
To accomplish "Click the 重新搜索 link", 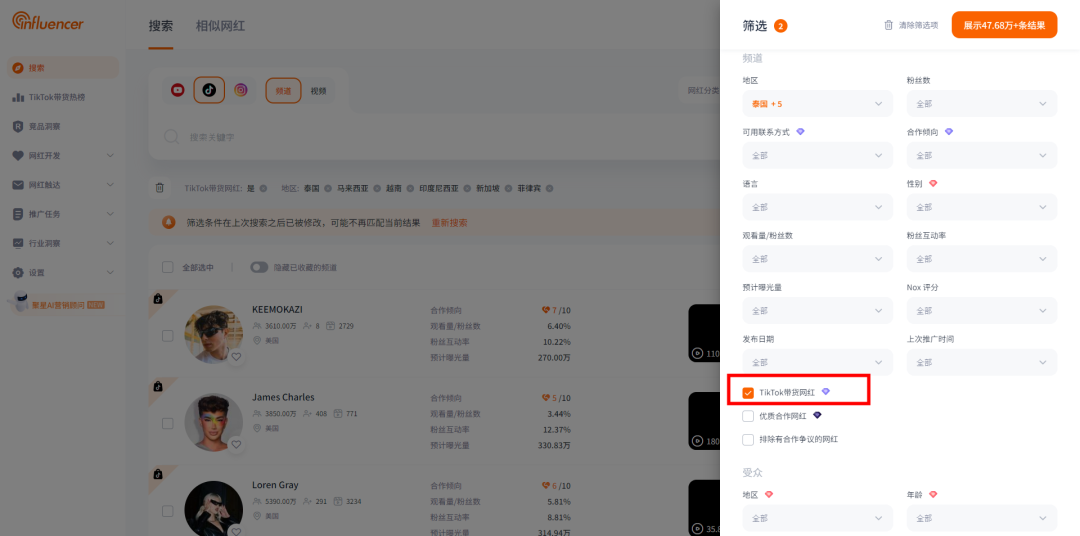I will 450,223.
